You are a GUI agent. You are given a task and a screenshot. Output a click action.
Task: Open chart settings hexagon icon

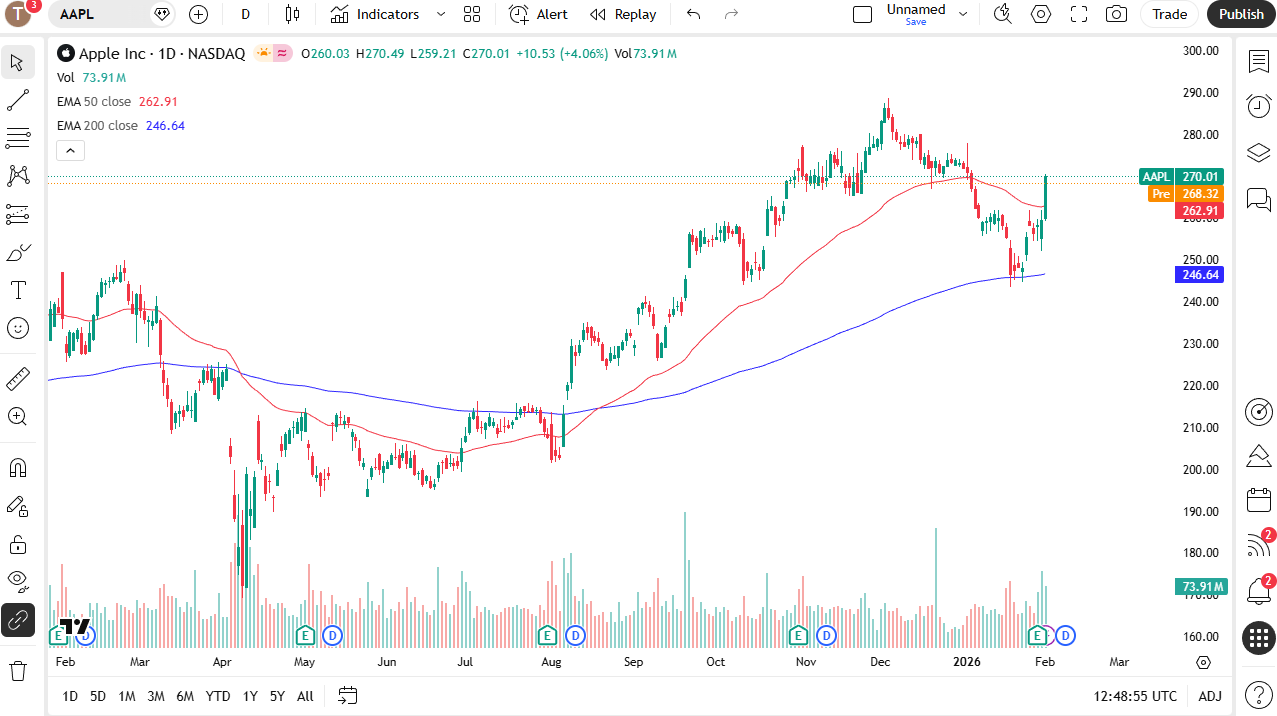[x=1041, y=14]
